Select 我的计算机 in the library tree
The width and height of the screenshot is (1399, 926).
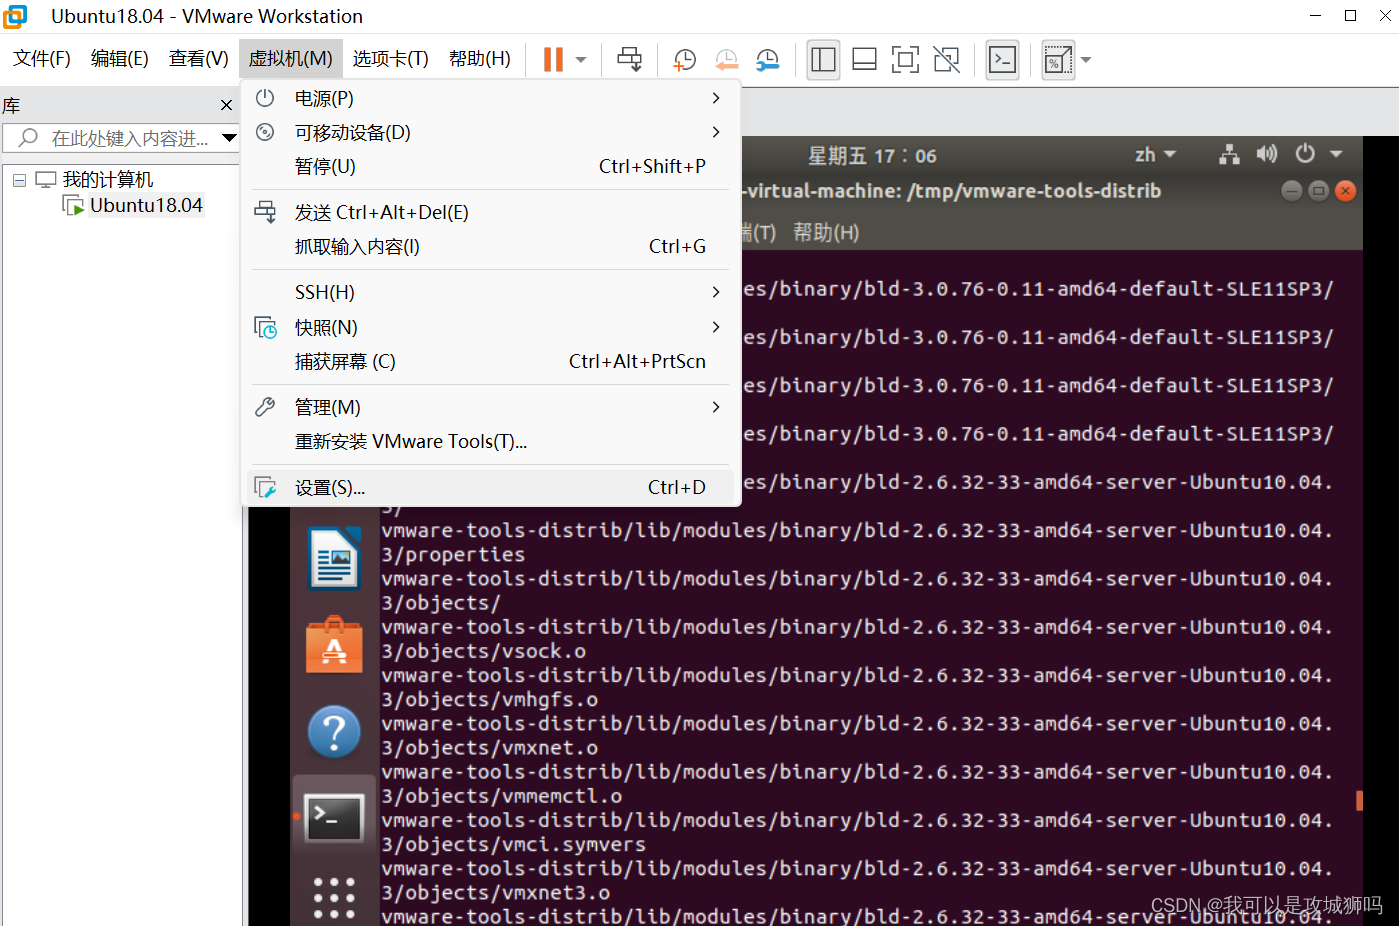point(108,180)
